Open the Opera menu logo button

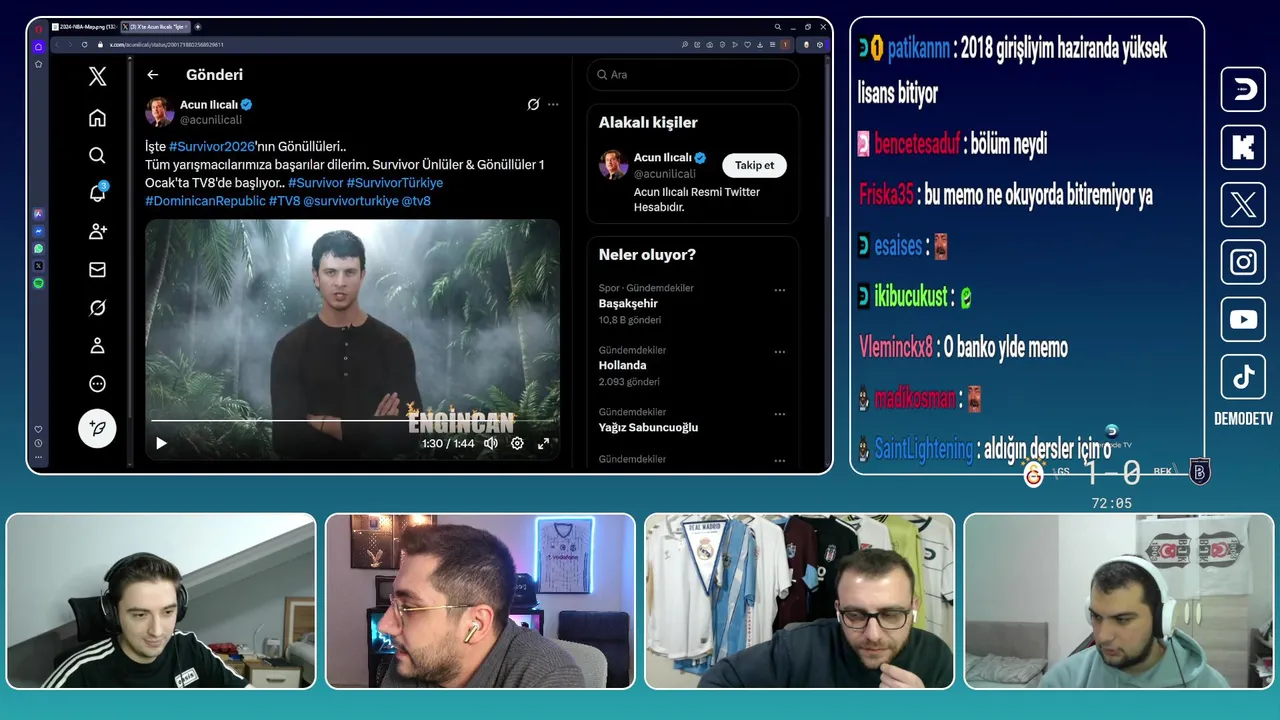(x=38, y=28)
